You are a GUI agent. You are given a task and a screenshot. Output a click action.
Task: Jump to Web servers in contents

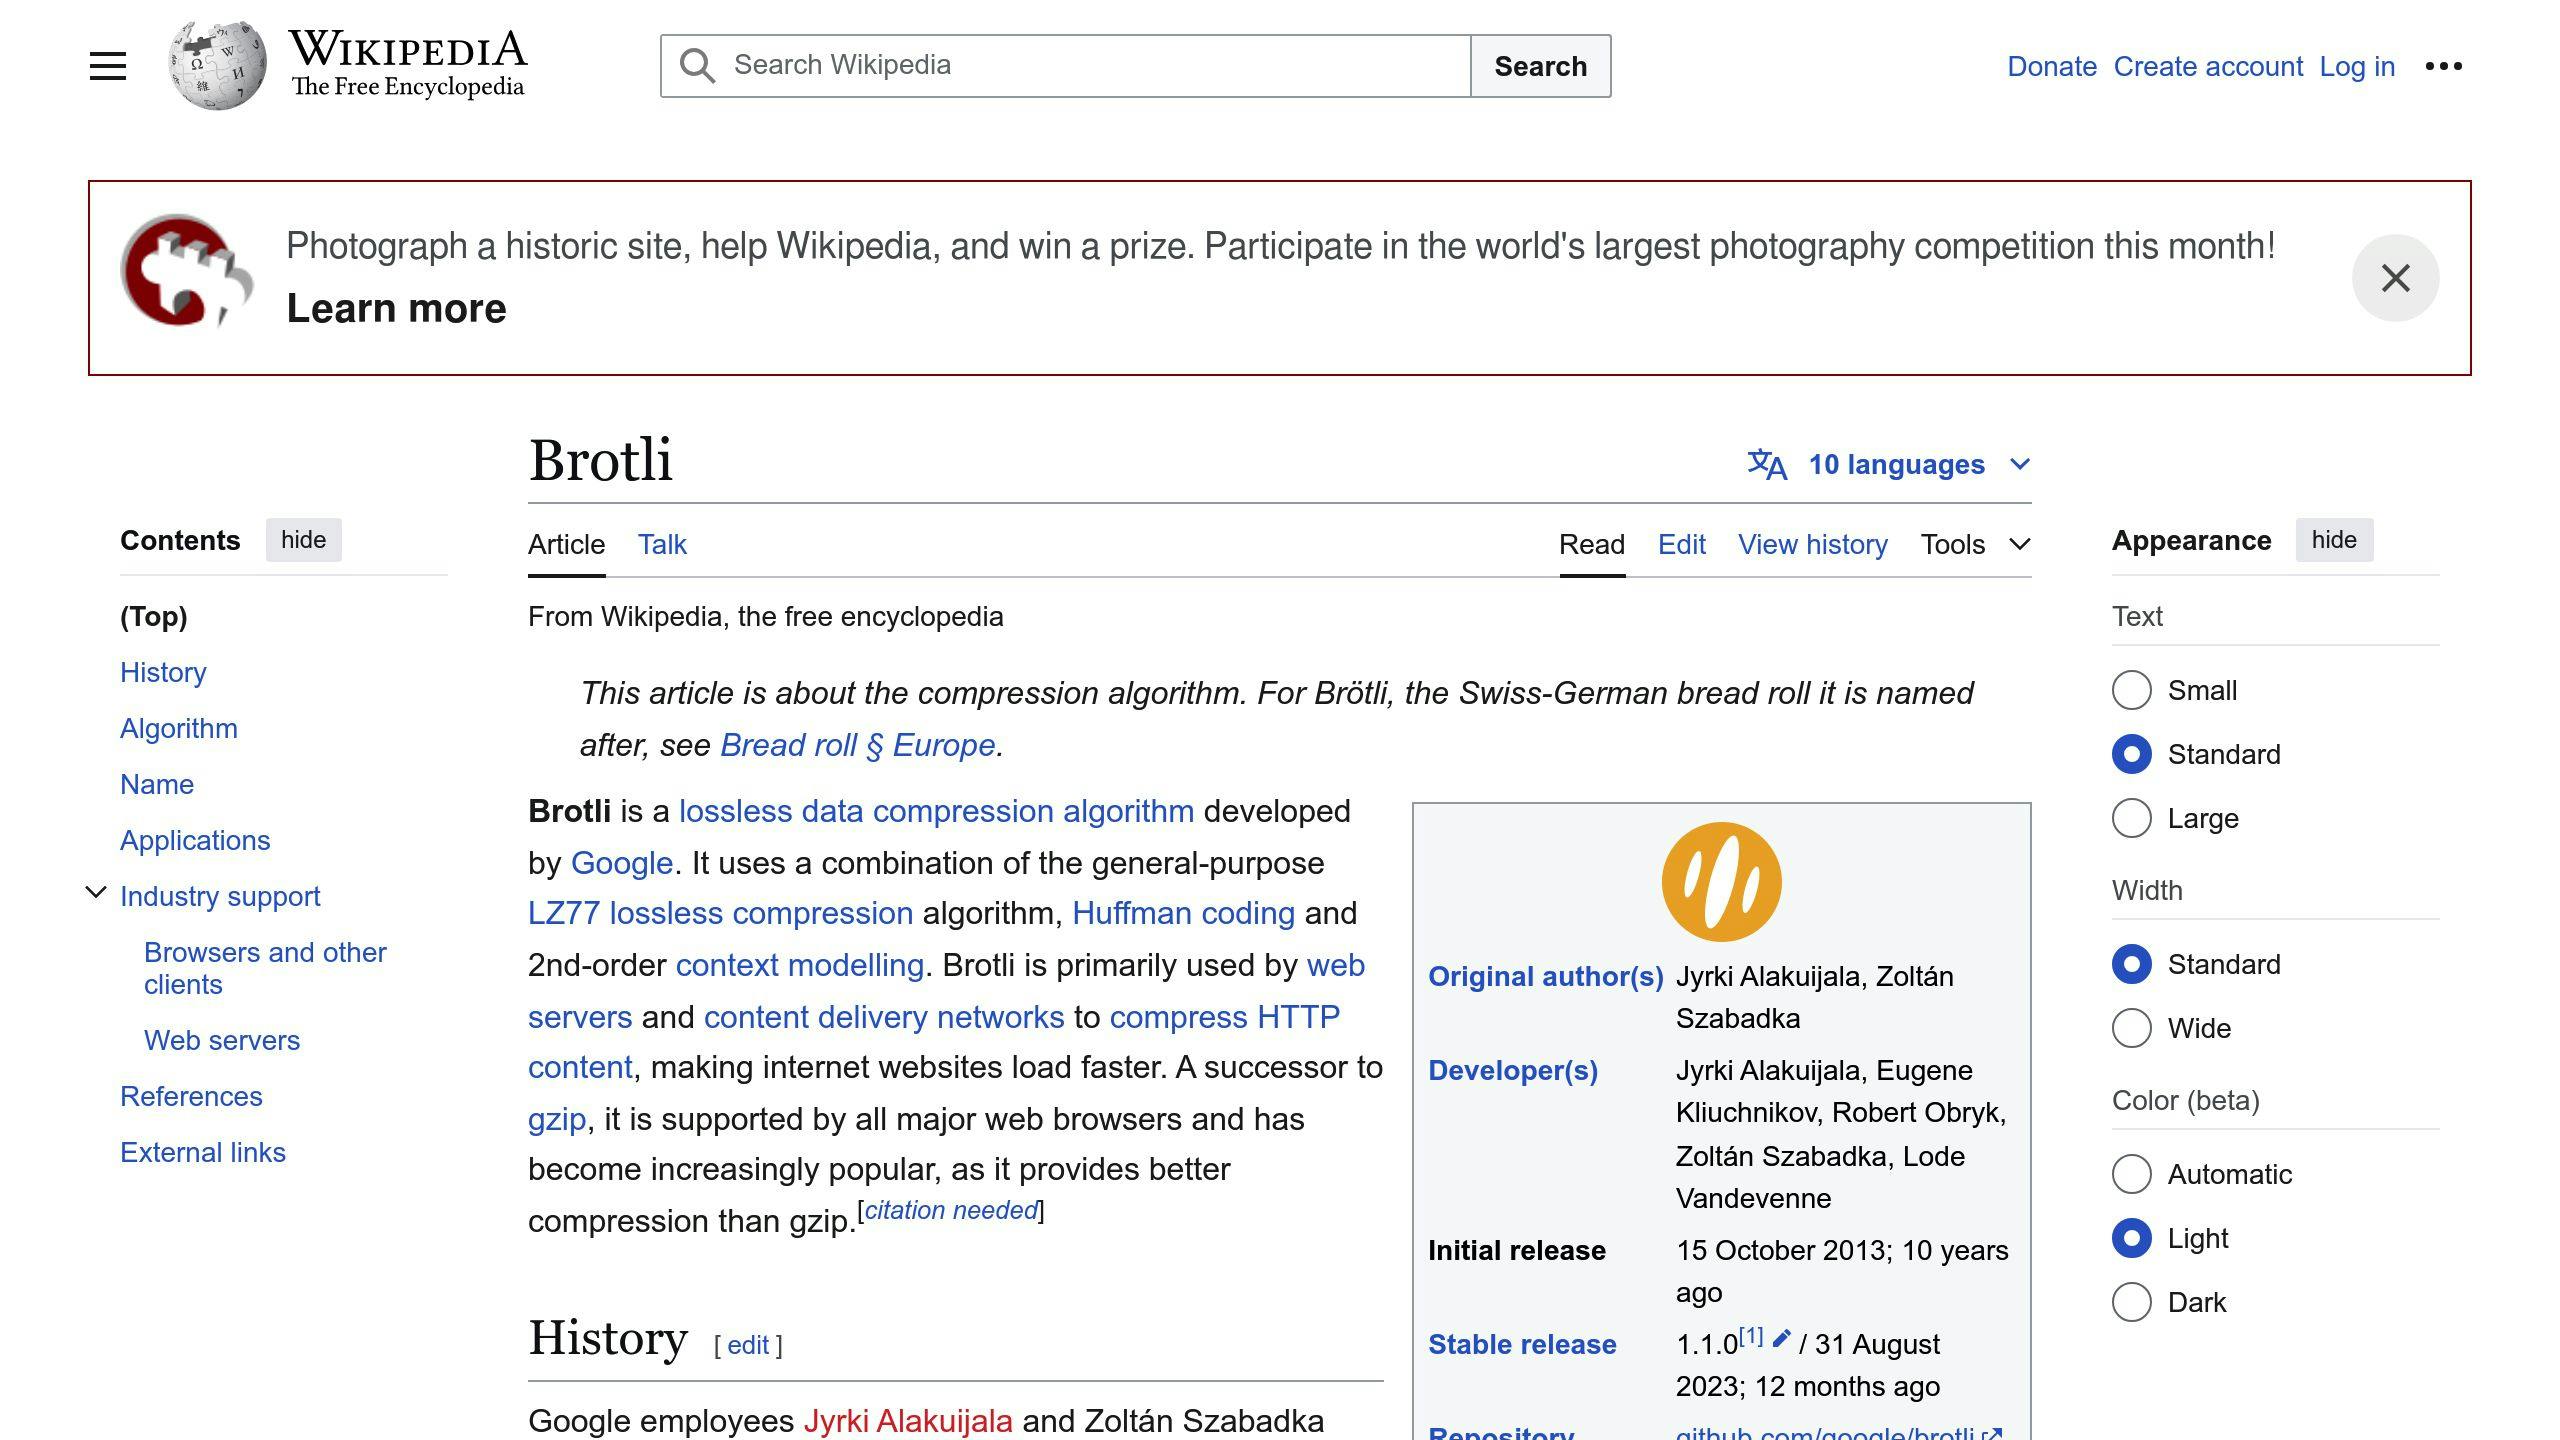pos(222,1040)
